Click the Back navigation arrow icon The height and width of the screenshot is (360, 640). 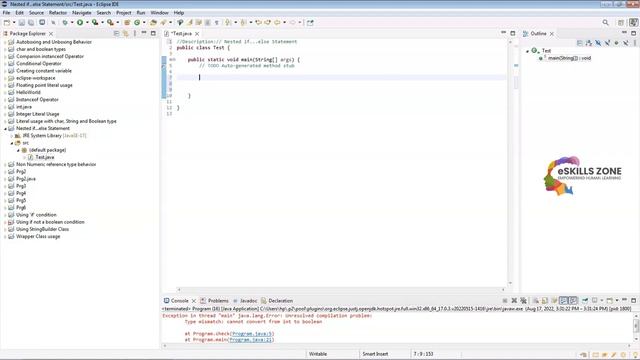277,22
